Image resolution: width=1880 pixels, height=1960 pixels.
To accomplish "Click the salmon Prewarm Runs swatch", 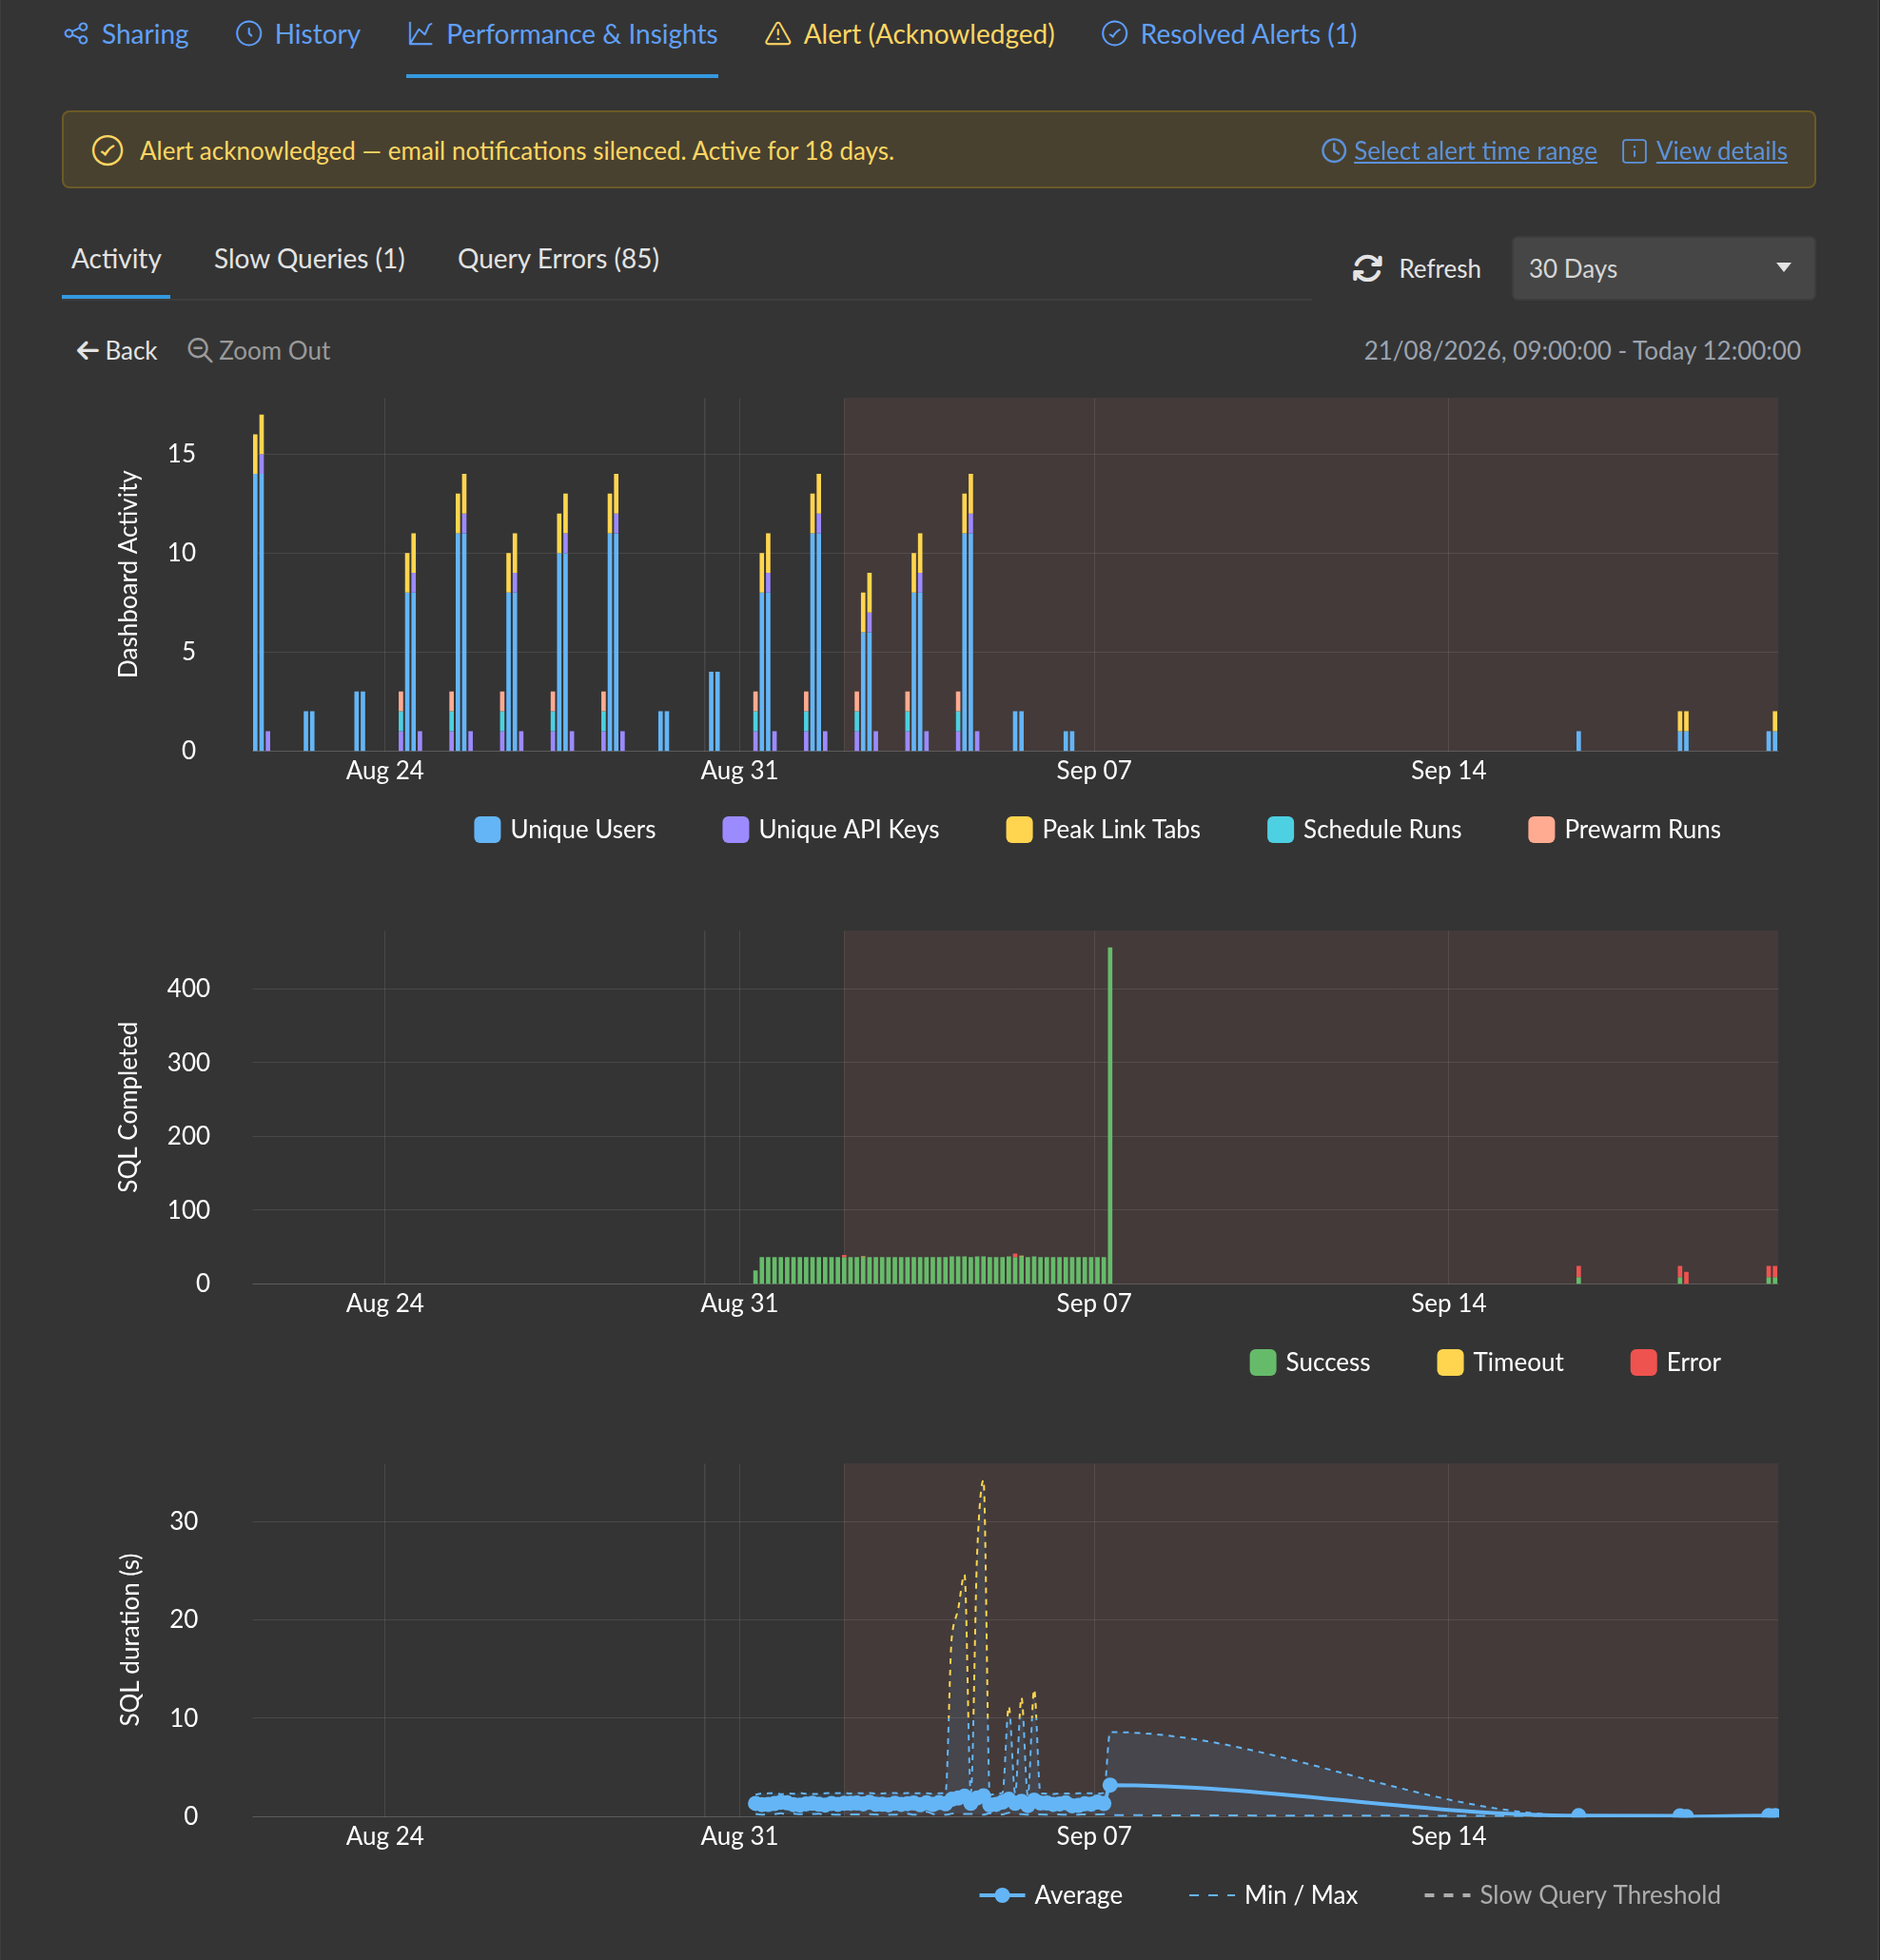I will [1542, 830].
